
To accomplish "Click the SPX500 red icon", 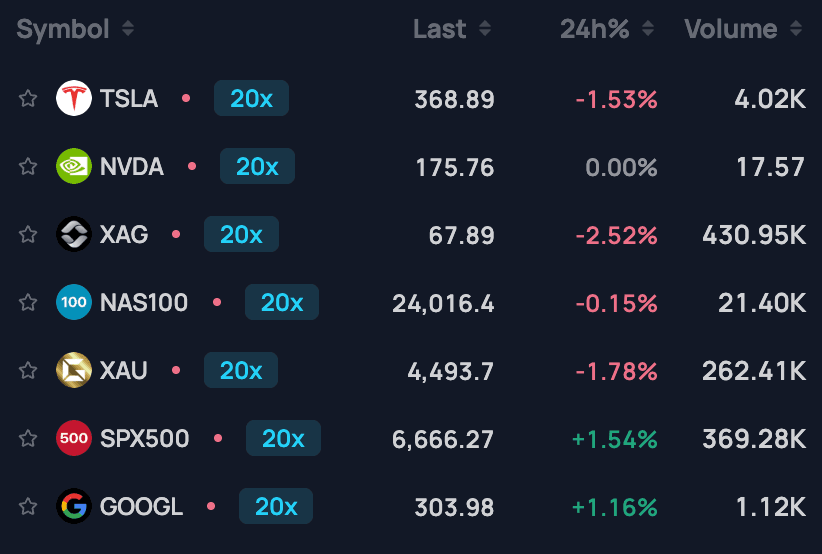I will 74,439.
